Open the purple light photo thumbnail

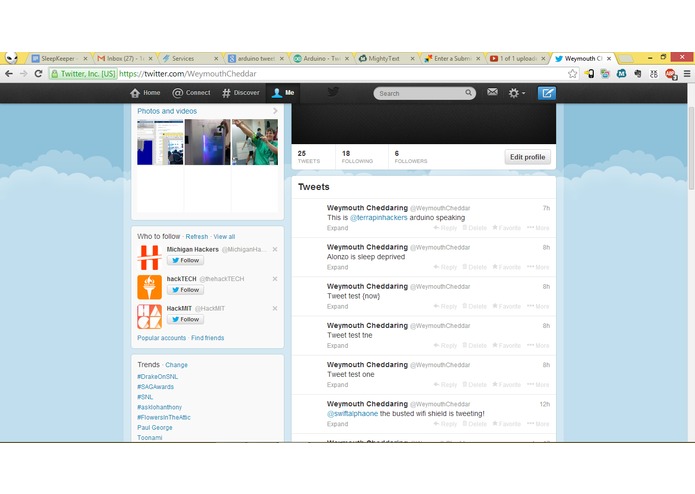click(x=207, y=142)
